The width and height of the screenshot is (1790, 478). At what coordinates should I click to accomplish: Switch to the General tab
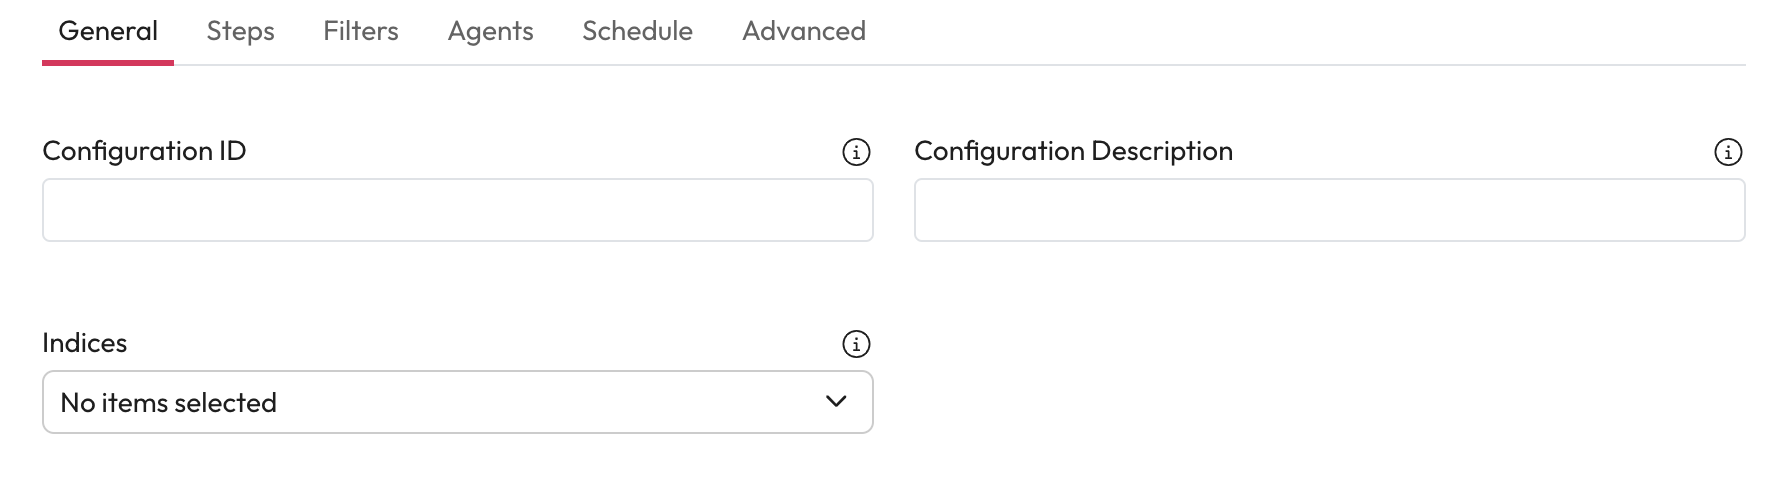[x=108, y=31]
